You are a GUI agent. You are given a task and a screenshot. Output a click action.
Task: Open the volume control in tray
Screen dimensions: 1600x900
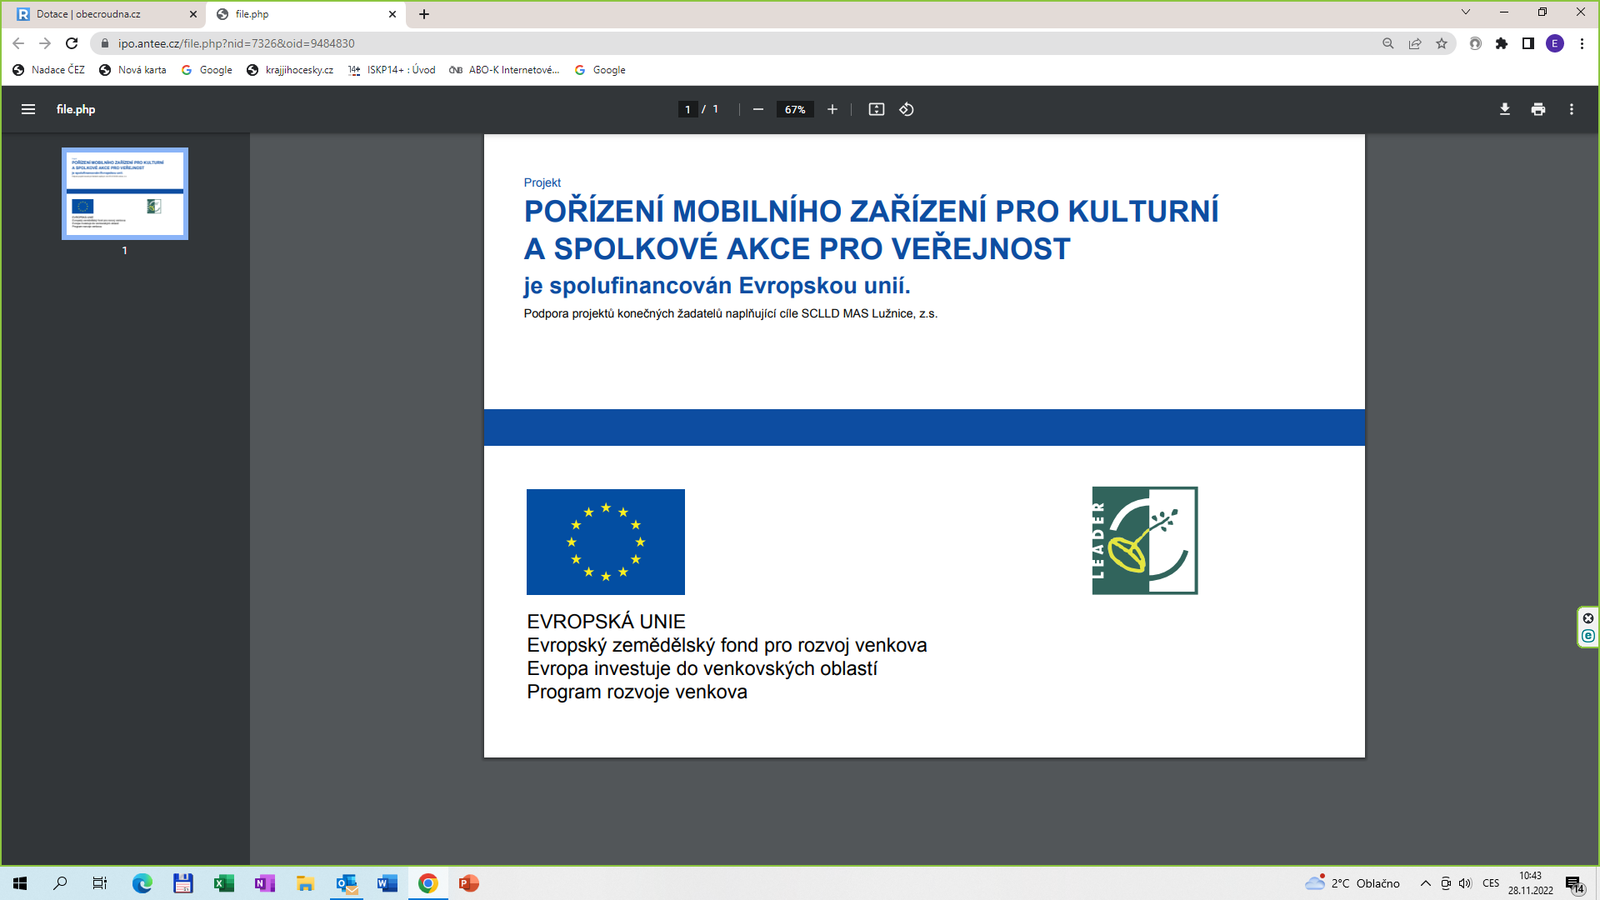coord(1465,883)
